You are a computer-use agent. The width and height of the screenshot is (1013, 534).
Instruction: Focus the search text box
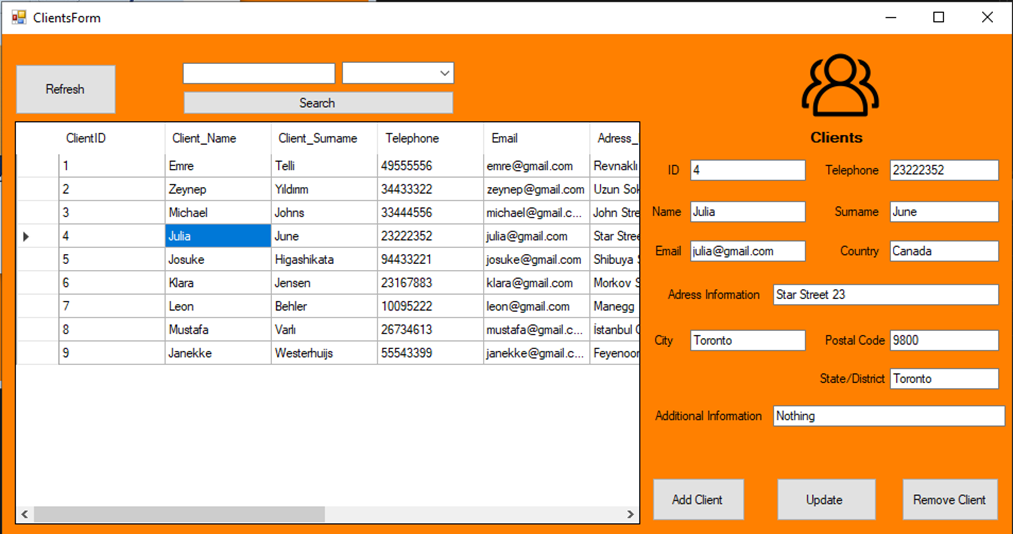click(x=259, y=73)
